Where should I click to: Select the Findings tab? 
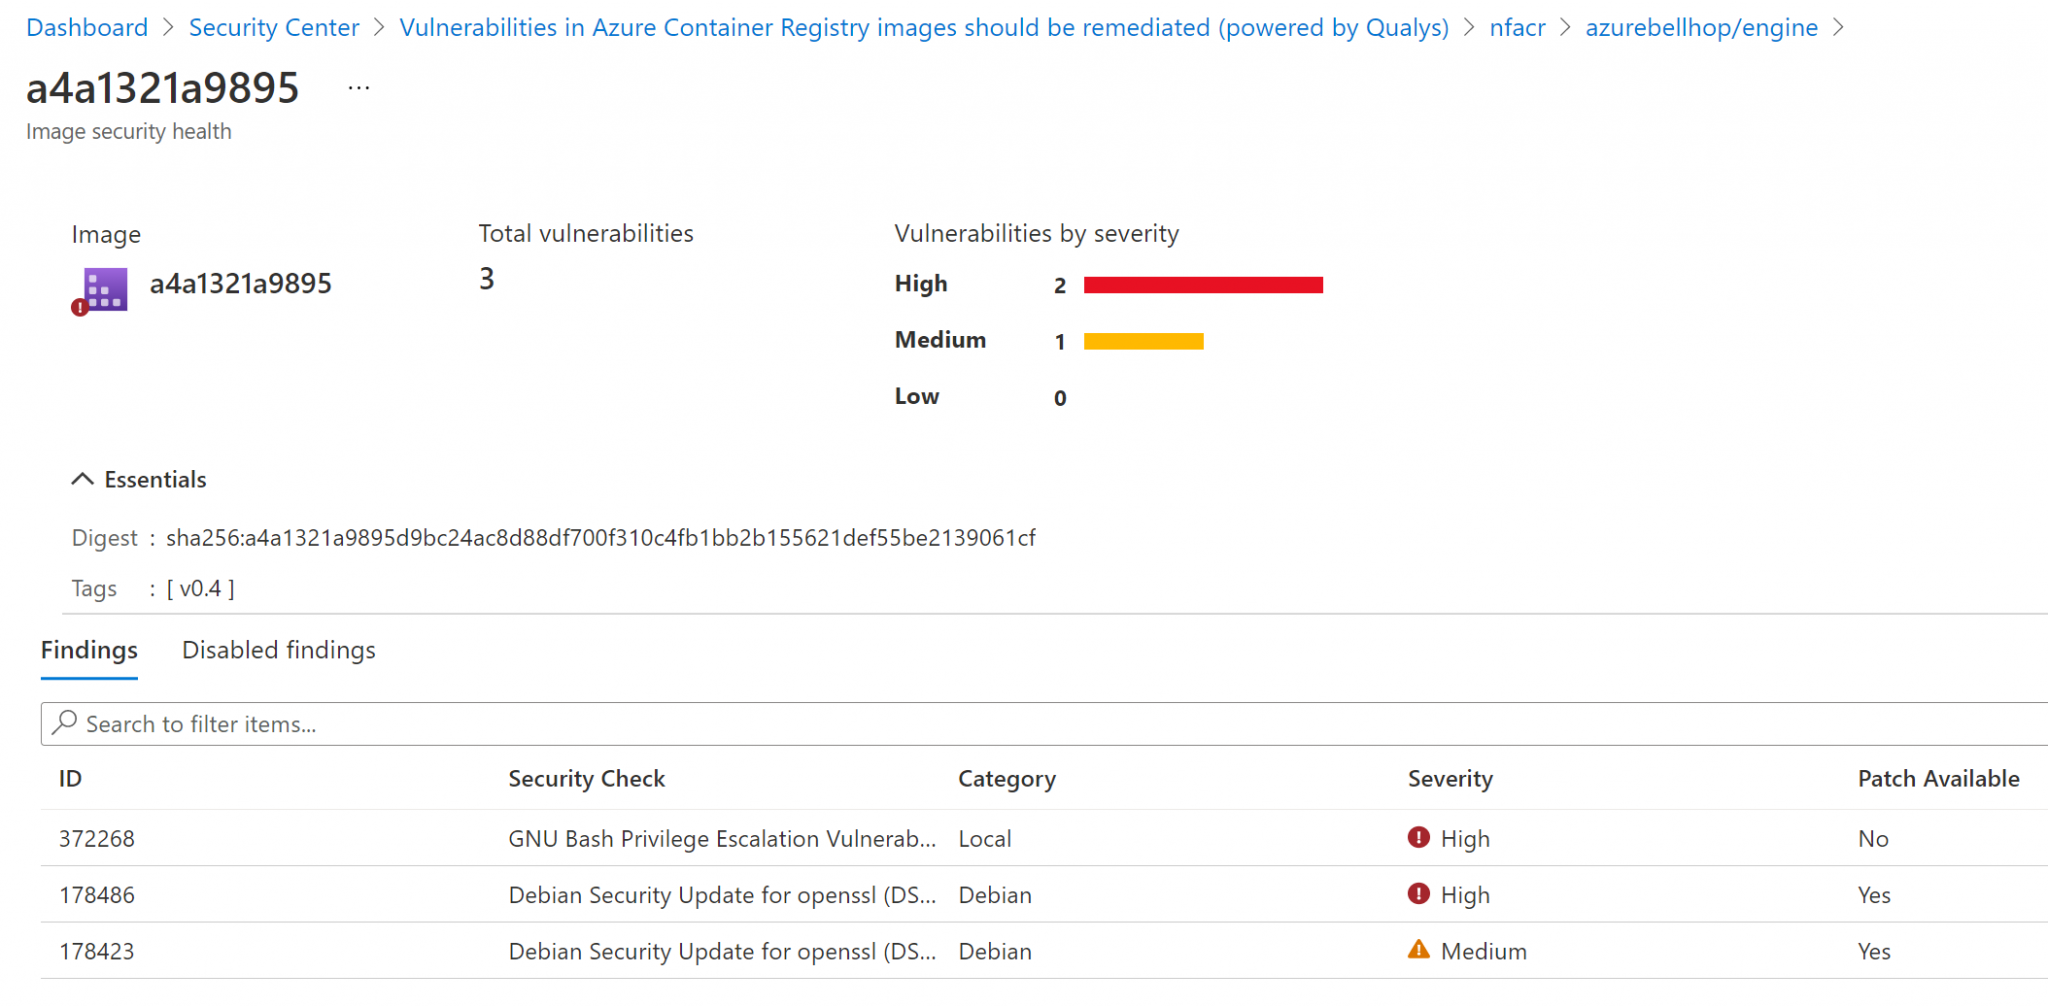(88, 650)
